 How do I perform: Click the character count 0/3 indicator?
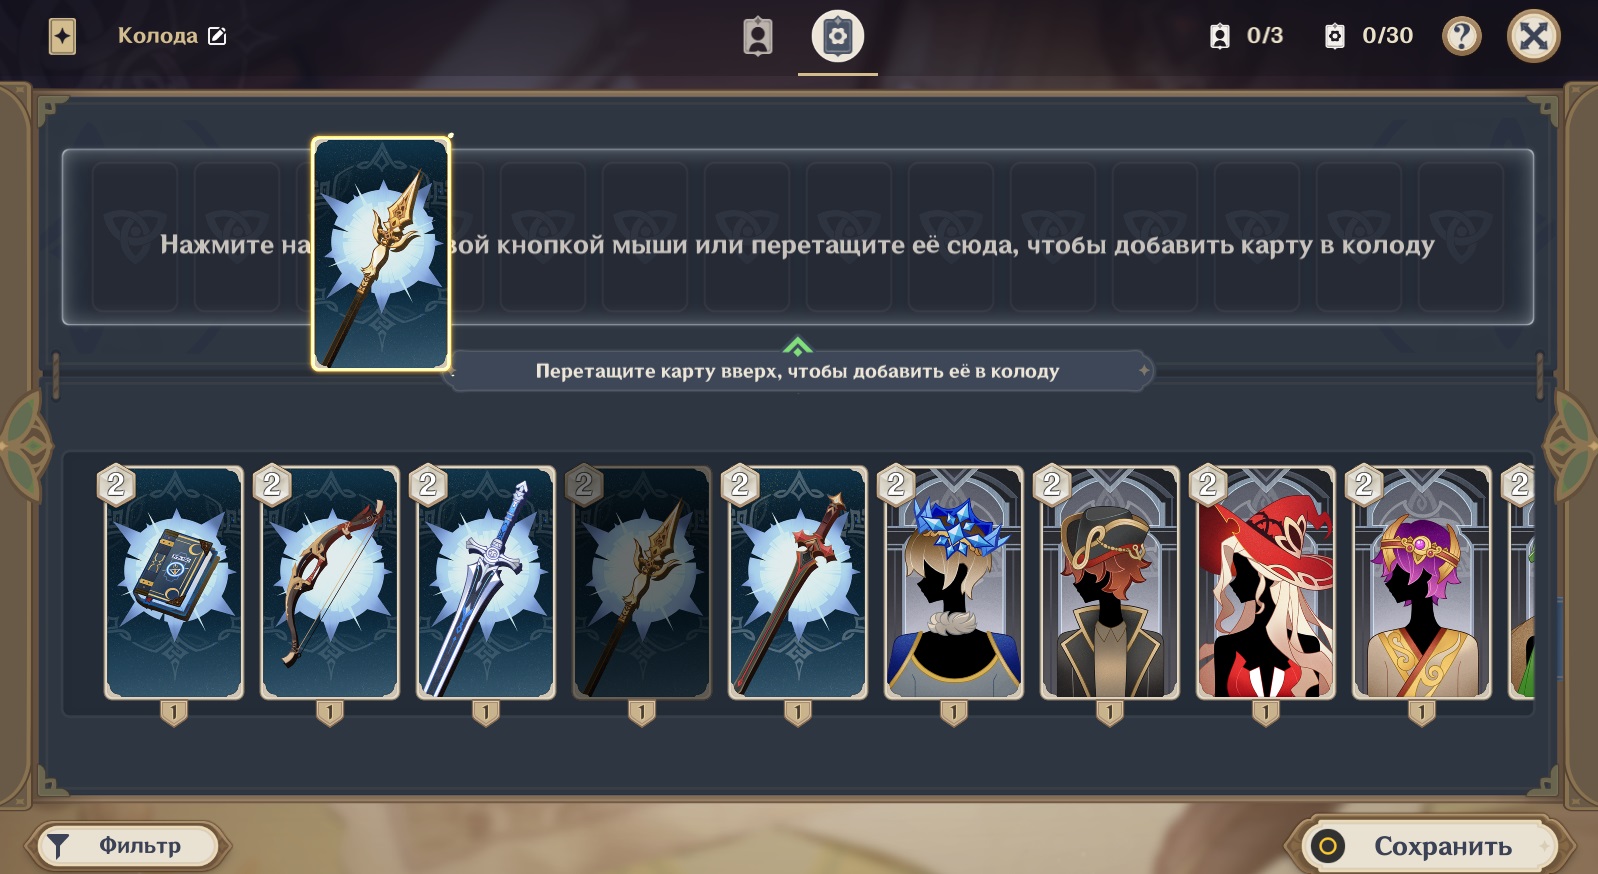point(1246,36)
